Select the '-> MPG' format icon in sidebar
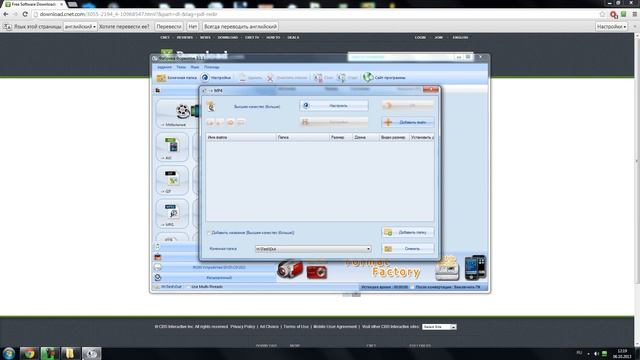Image resolution: width=640 pixels, height=360 pixels. tap(172, 213)
